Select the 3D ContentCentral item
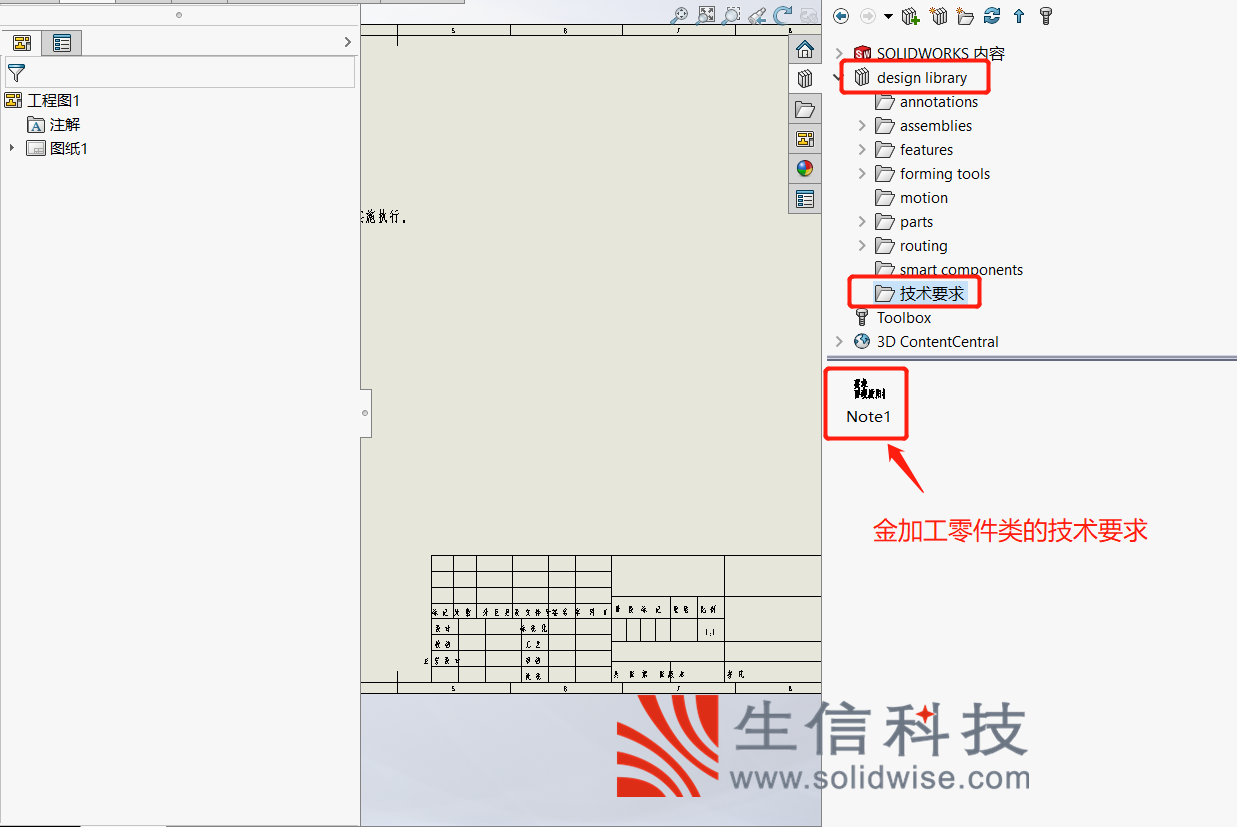The width and height of the screenshot is (1237, 827). click(938, 342)
